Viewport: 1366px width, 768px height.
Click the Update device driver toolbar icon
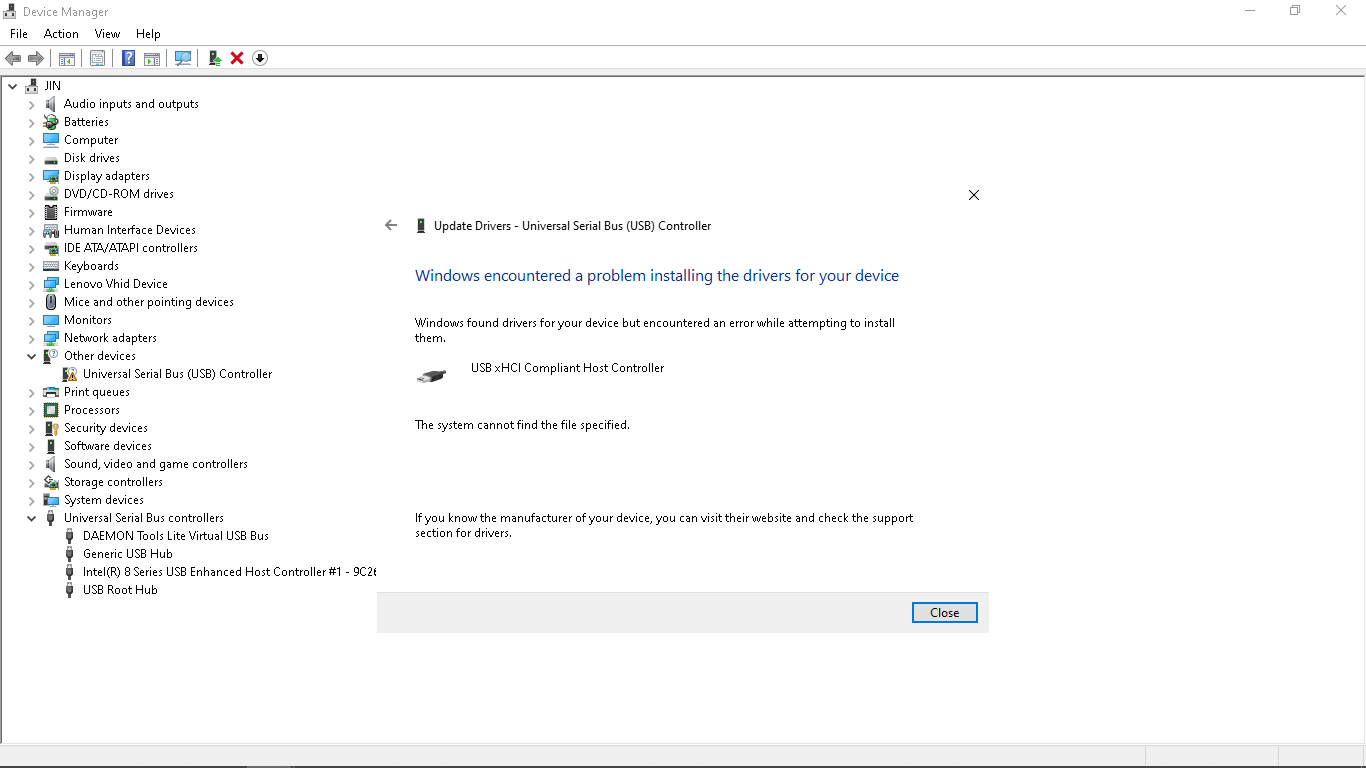[214, 58]
